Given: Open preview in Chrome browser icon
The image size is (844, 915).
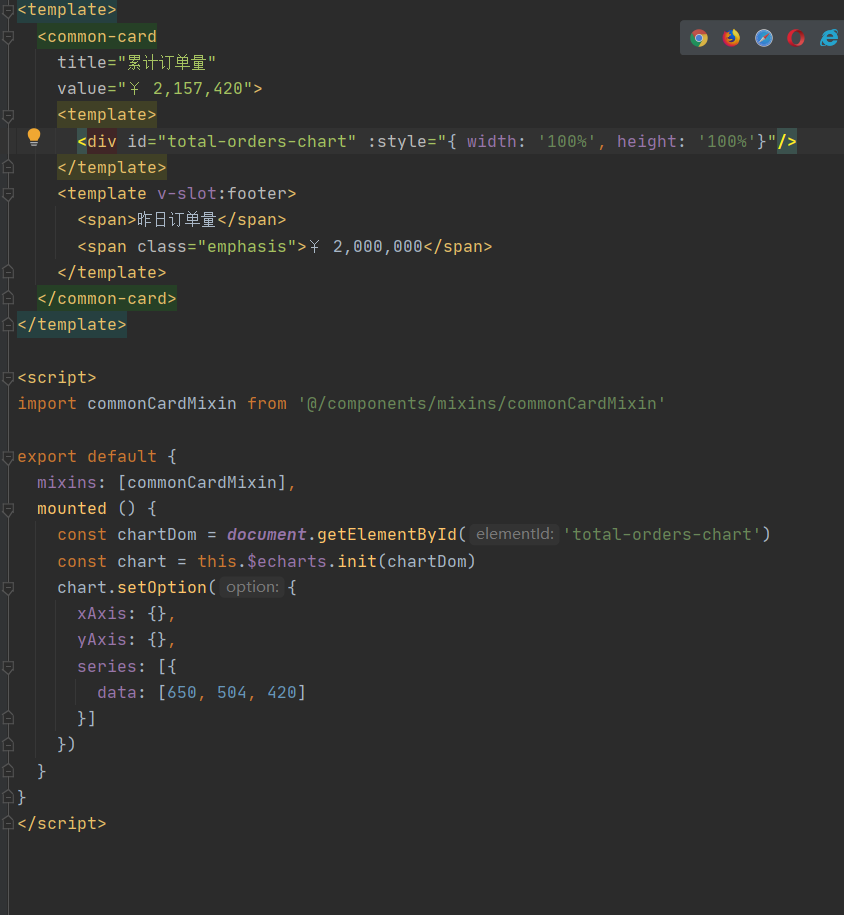Looking at the screenshot, I should [x=699, y=38].
